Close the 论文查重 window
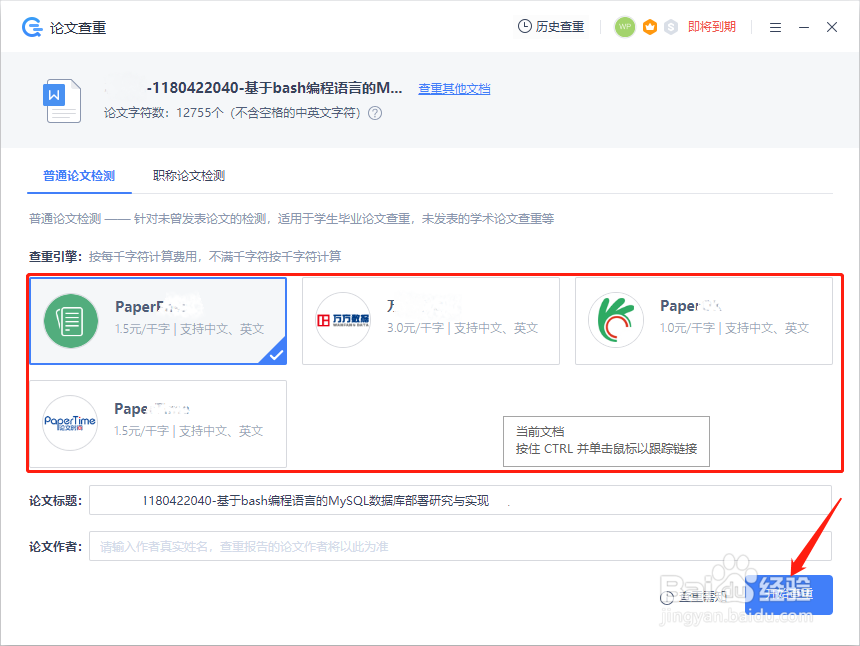Screen dimensions: 860x646 (832, 27)
